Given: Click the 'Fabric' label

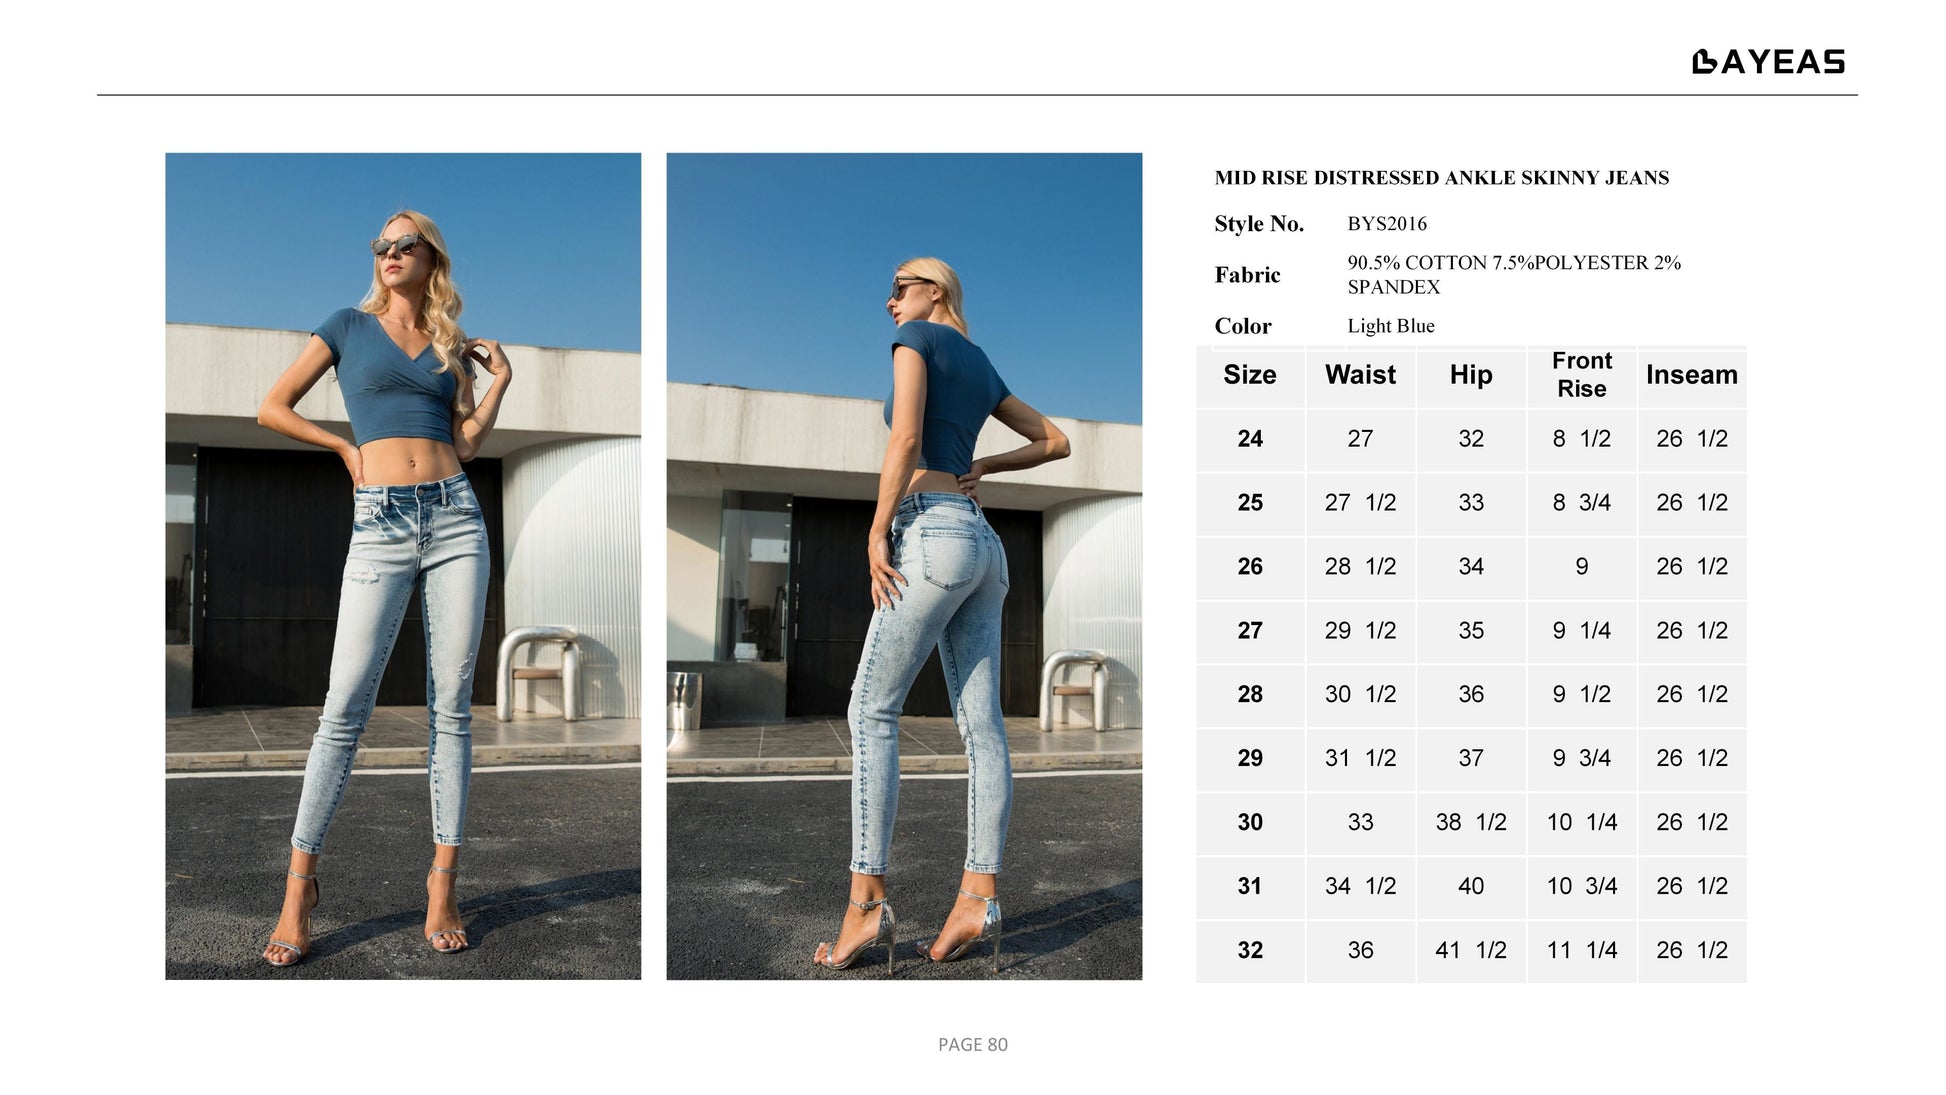Looking at the screenshot, I should [1247, 275].
